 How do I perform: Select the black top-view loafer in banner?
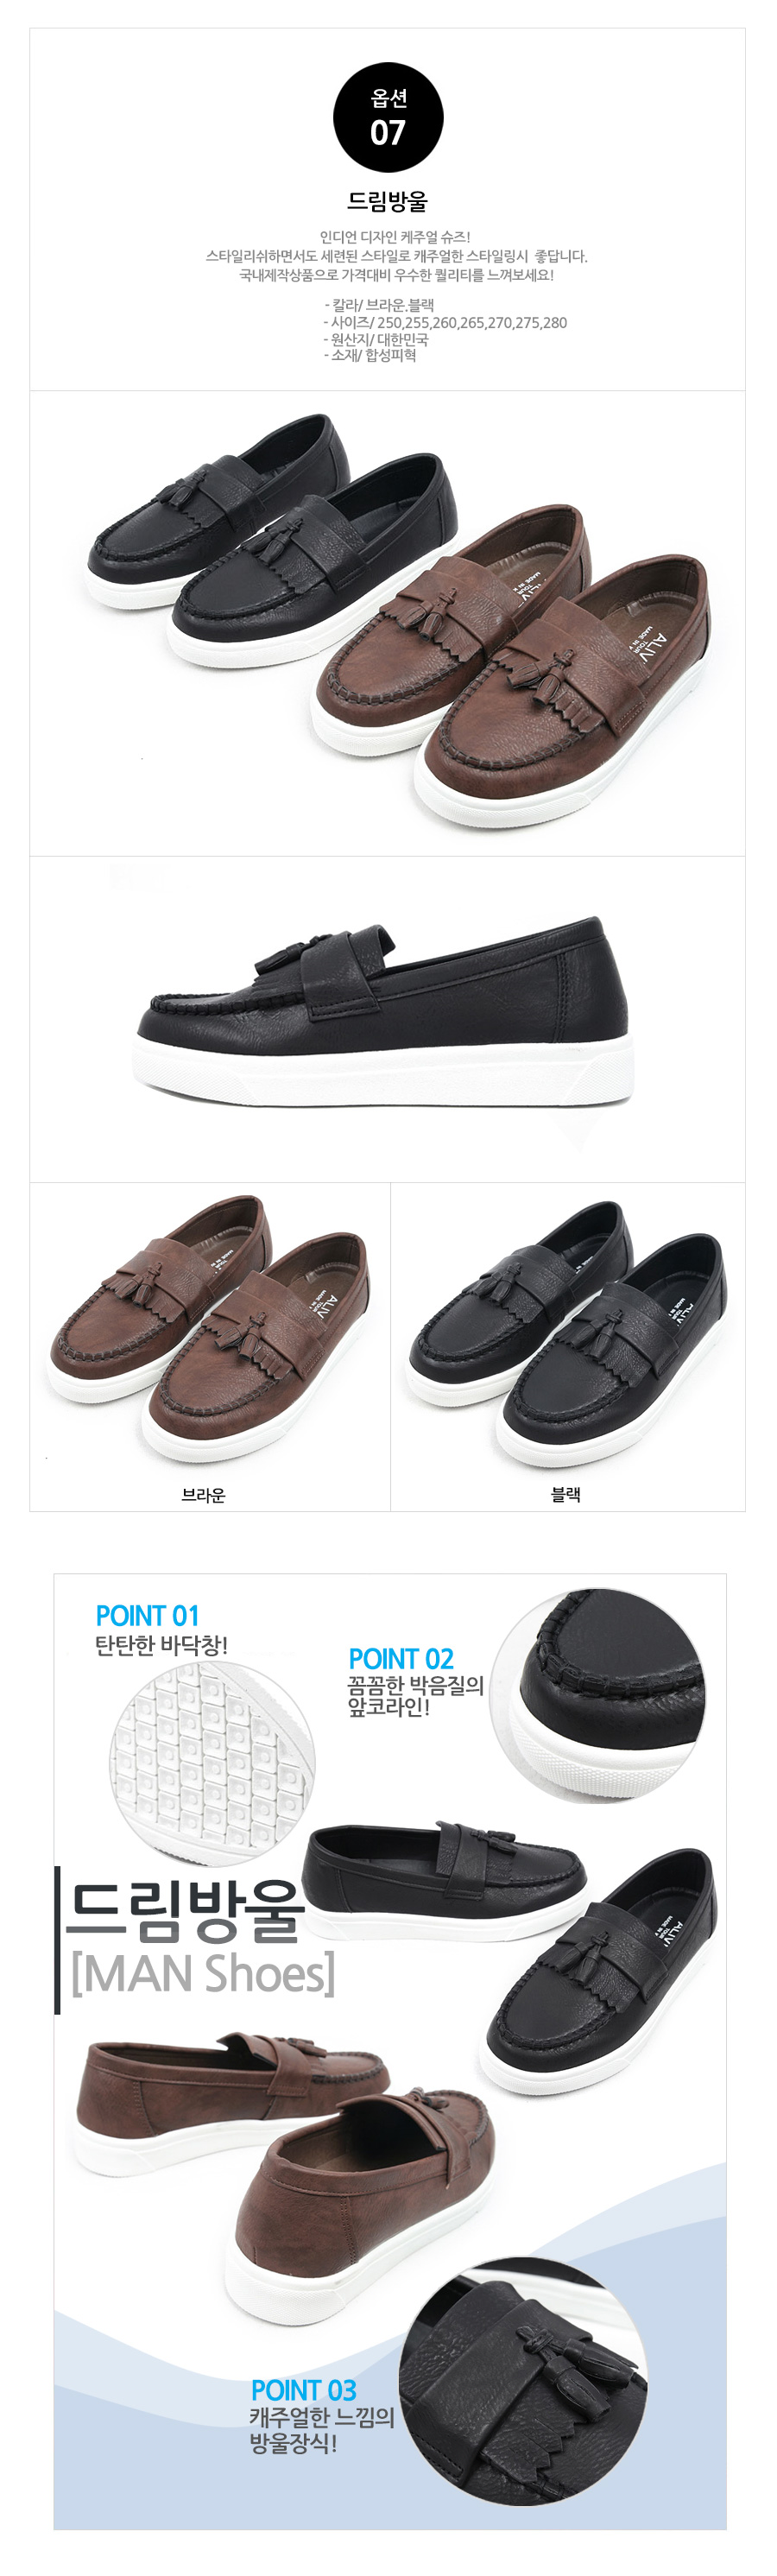(598, 1972)
